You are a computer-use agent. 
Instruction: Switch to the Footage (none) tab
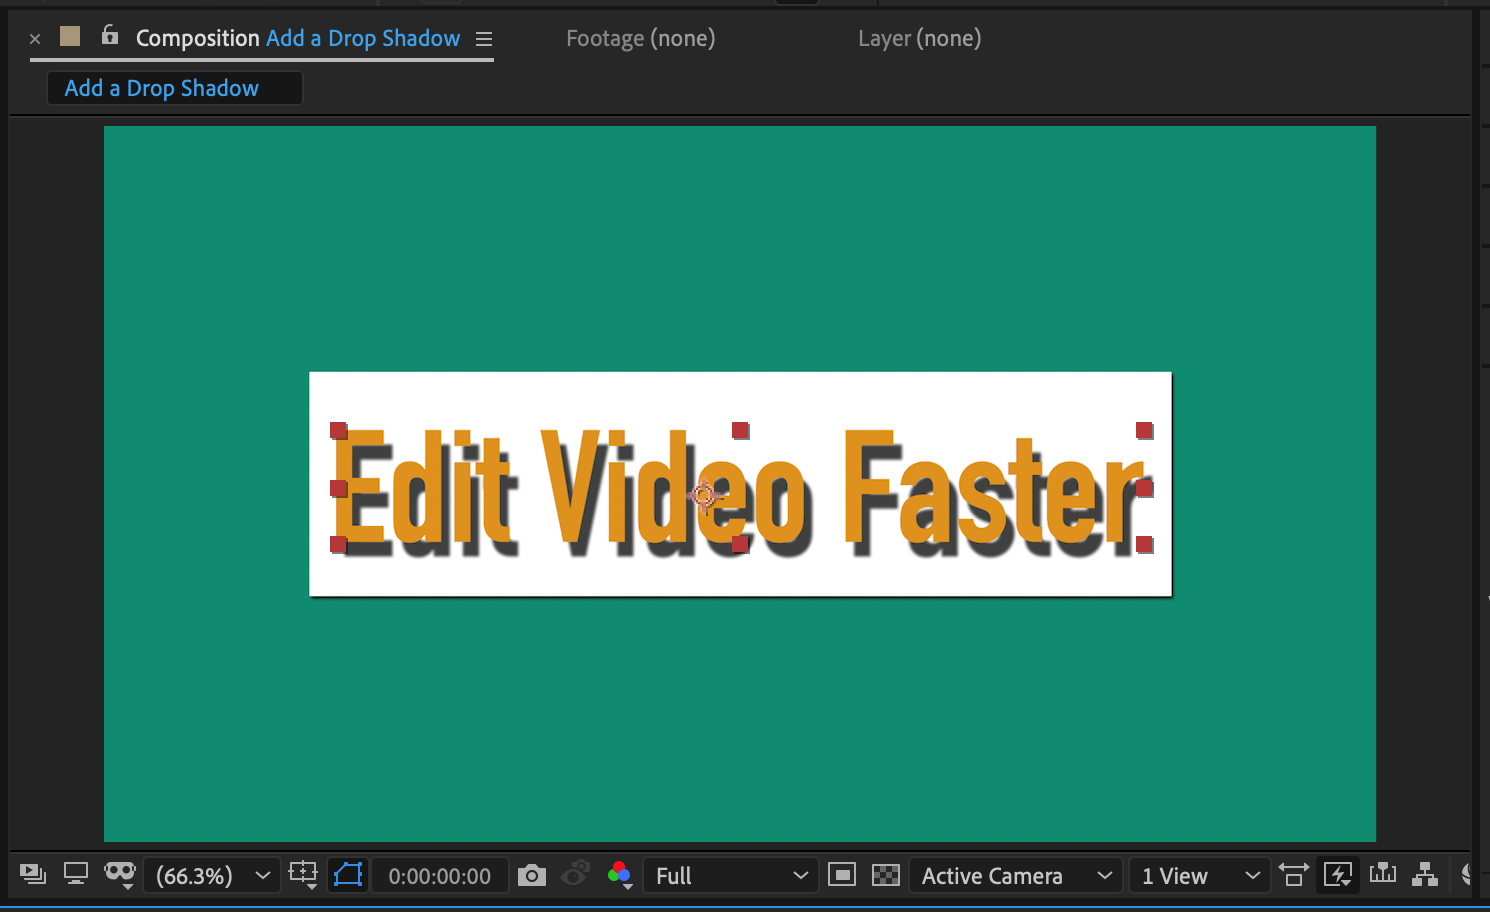[x=641, y=39]
